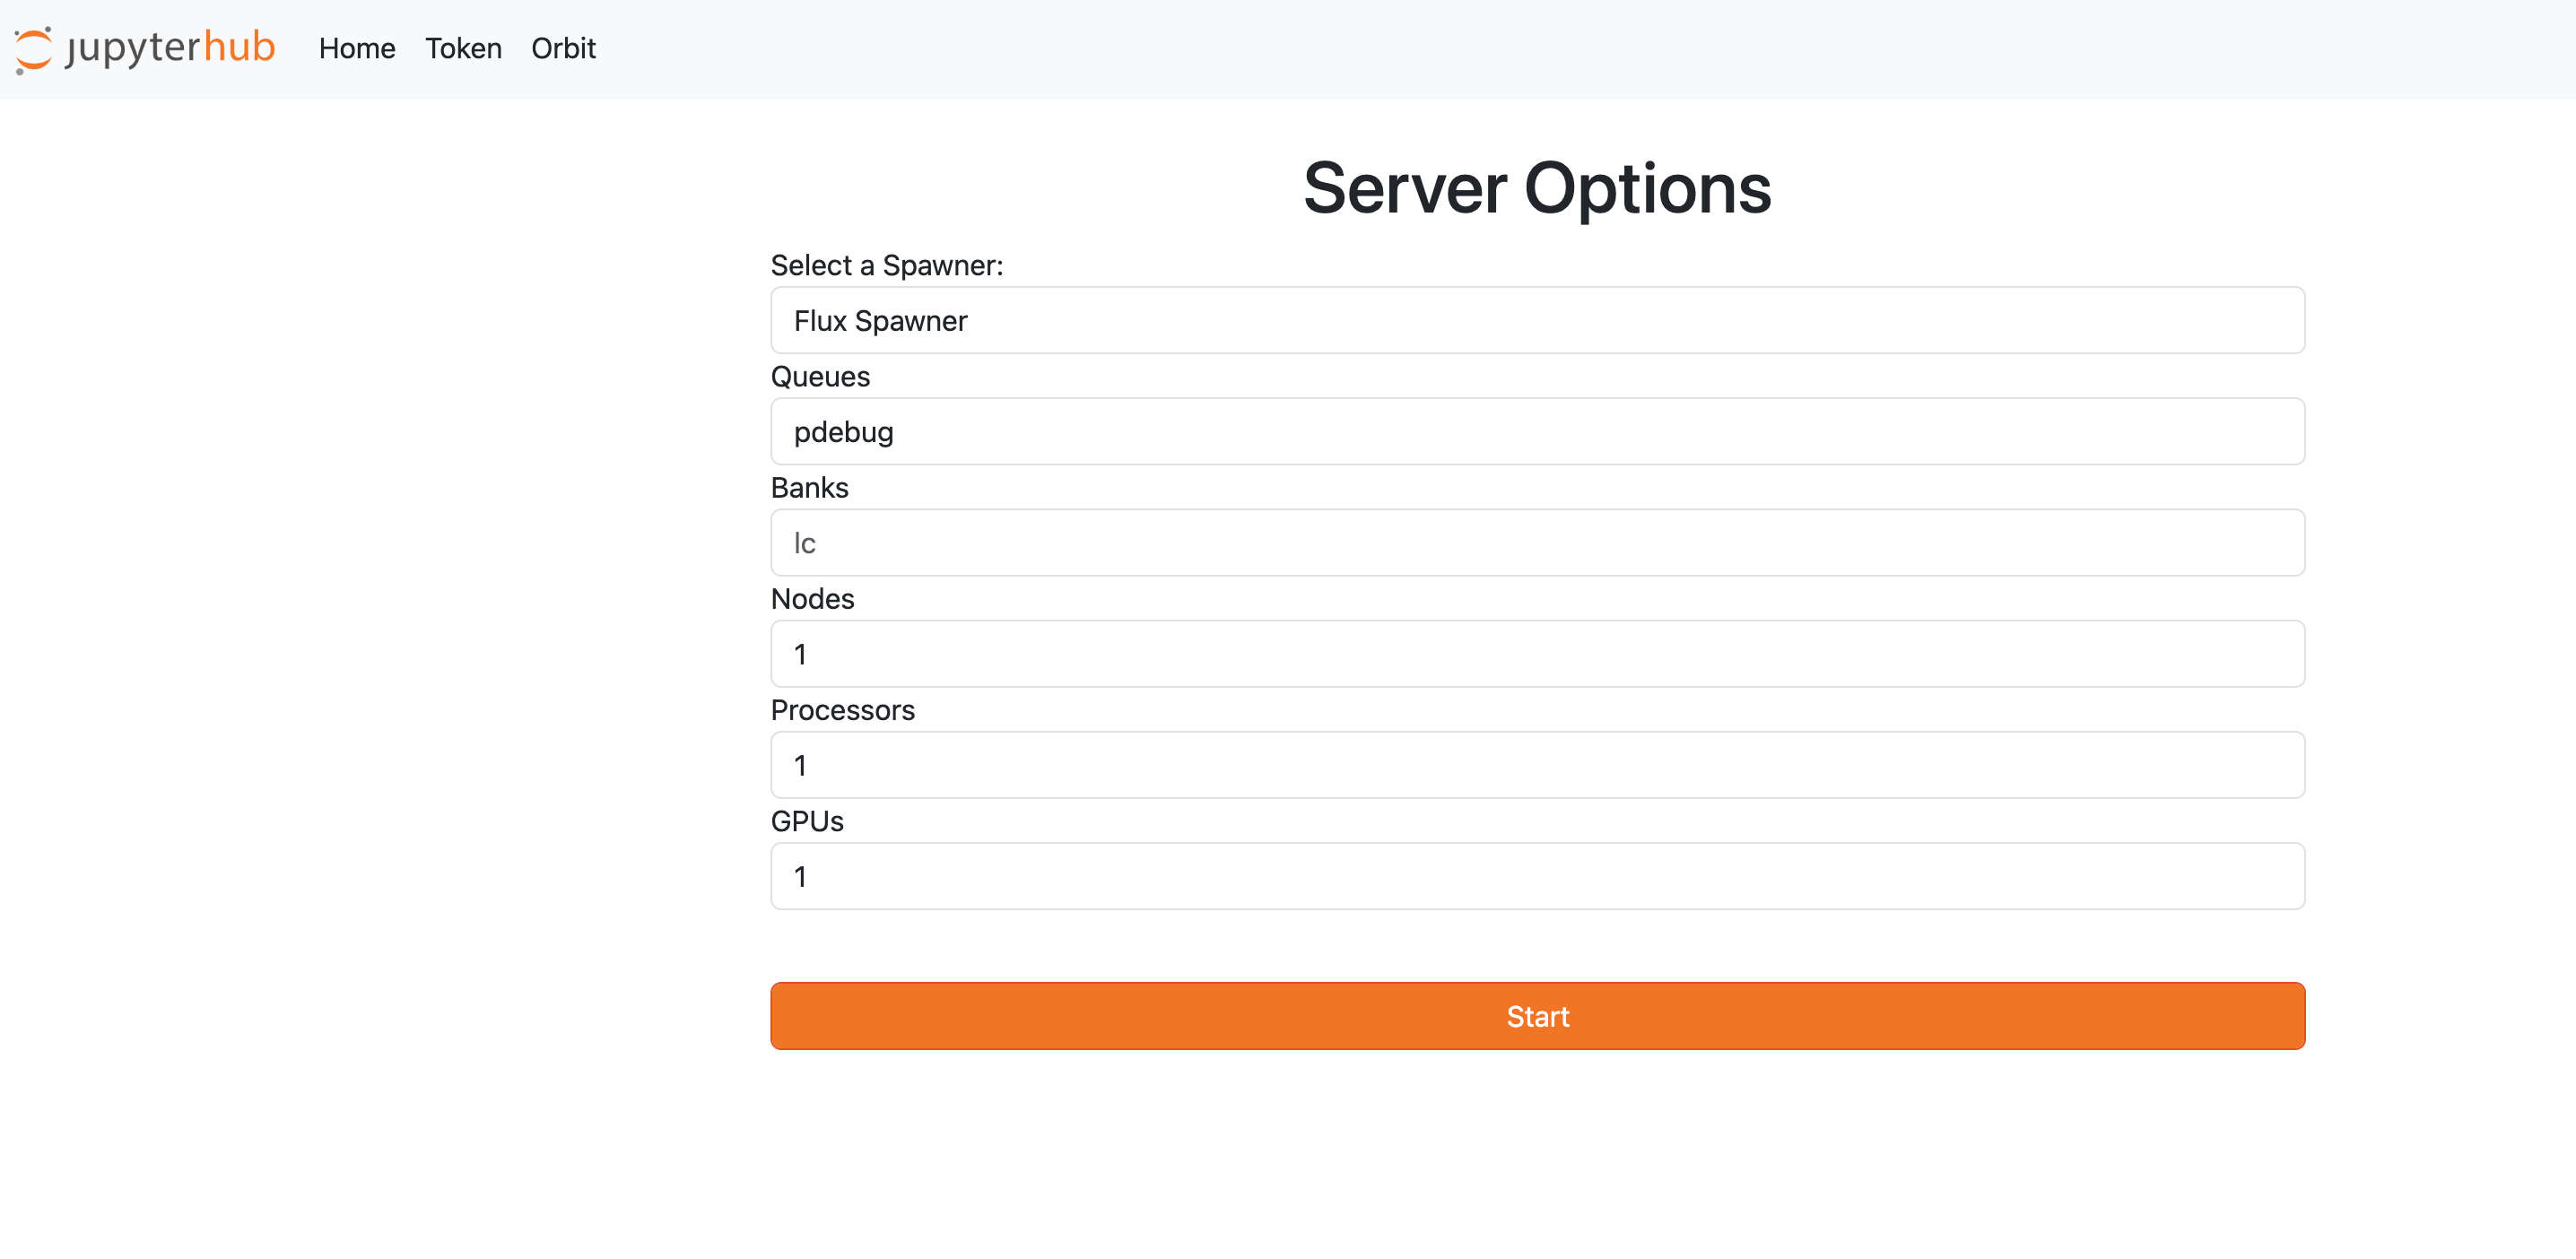
Task: Click the Banks field label
Action: (809, 488)
